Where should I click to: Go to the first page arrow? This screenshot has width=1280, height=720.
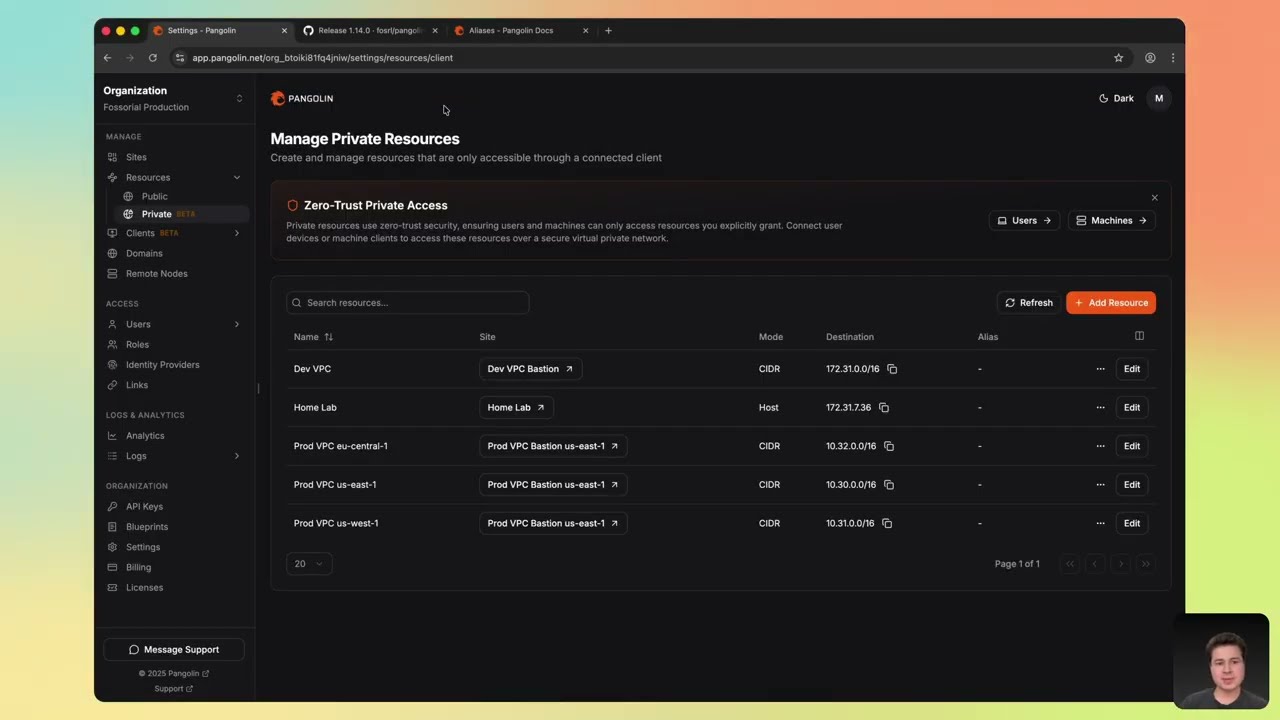click(1070, 564)
